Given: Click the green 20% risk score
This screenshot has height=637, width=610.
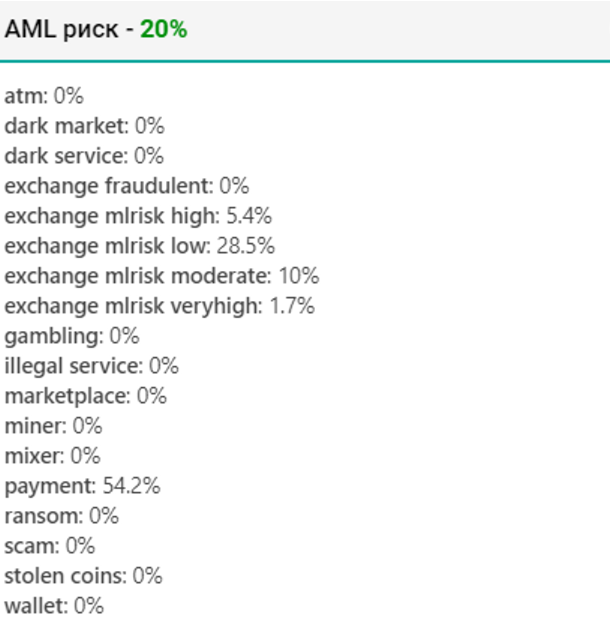Looking at the screenshot, I should pos(163,30).
